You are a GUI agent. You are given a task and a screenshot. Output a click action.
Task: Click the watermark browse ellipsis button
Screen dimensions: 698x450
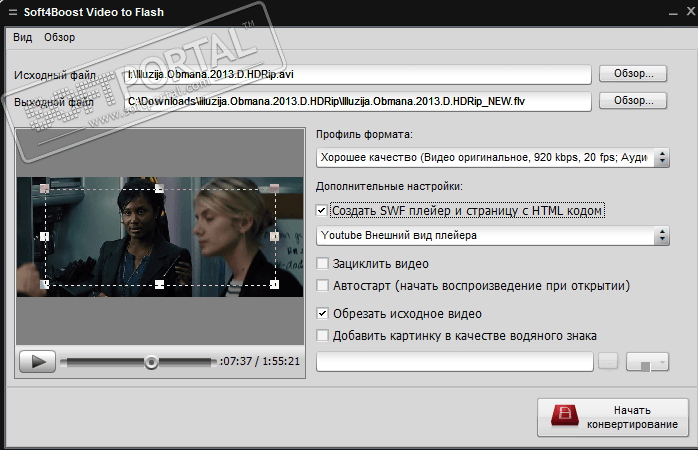click(608, 361)
